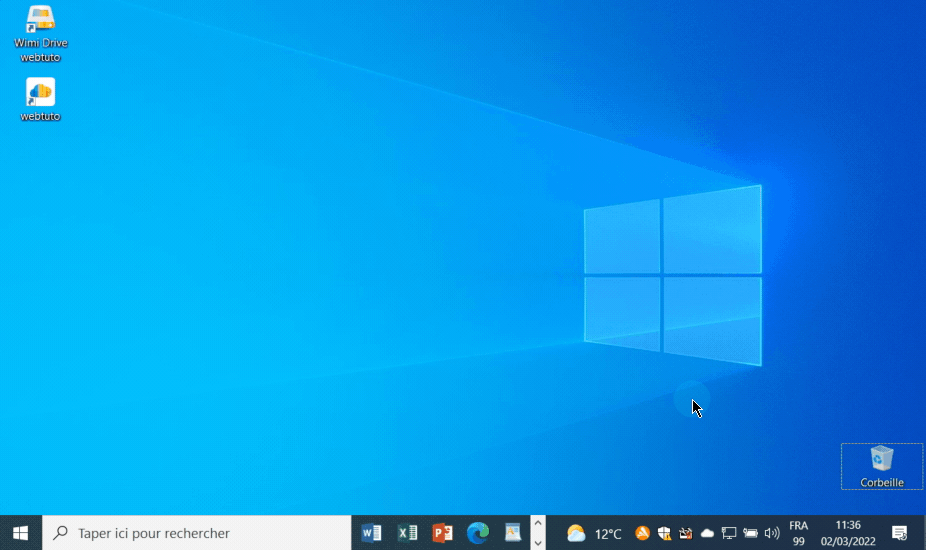Image resolution: width=926 pixels, height=550 pixels.
Task: Show next taskbar icons row with down arrow
Action: coord(538,542)
